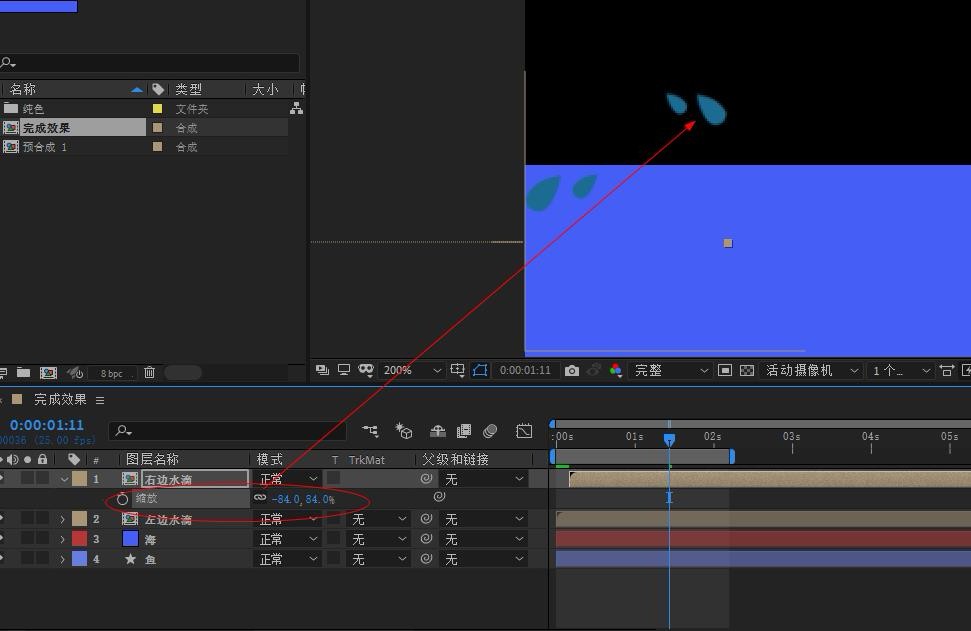Click the timeline current time 0:00:01:11
971x631 pixels.
46,425
